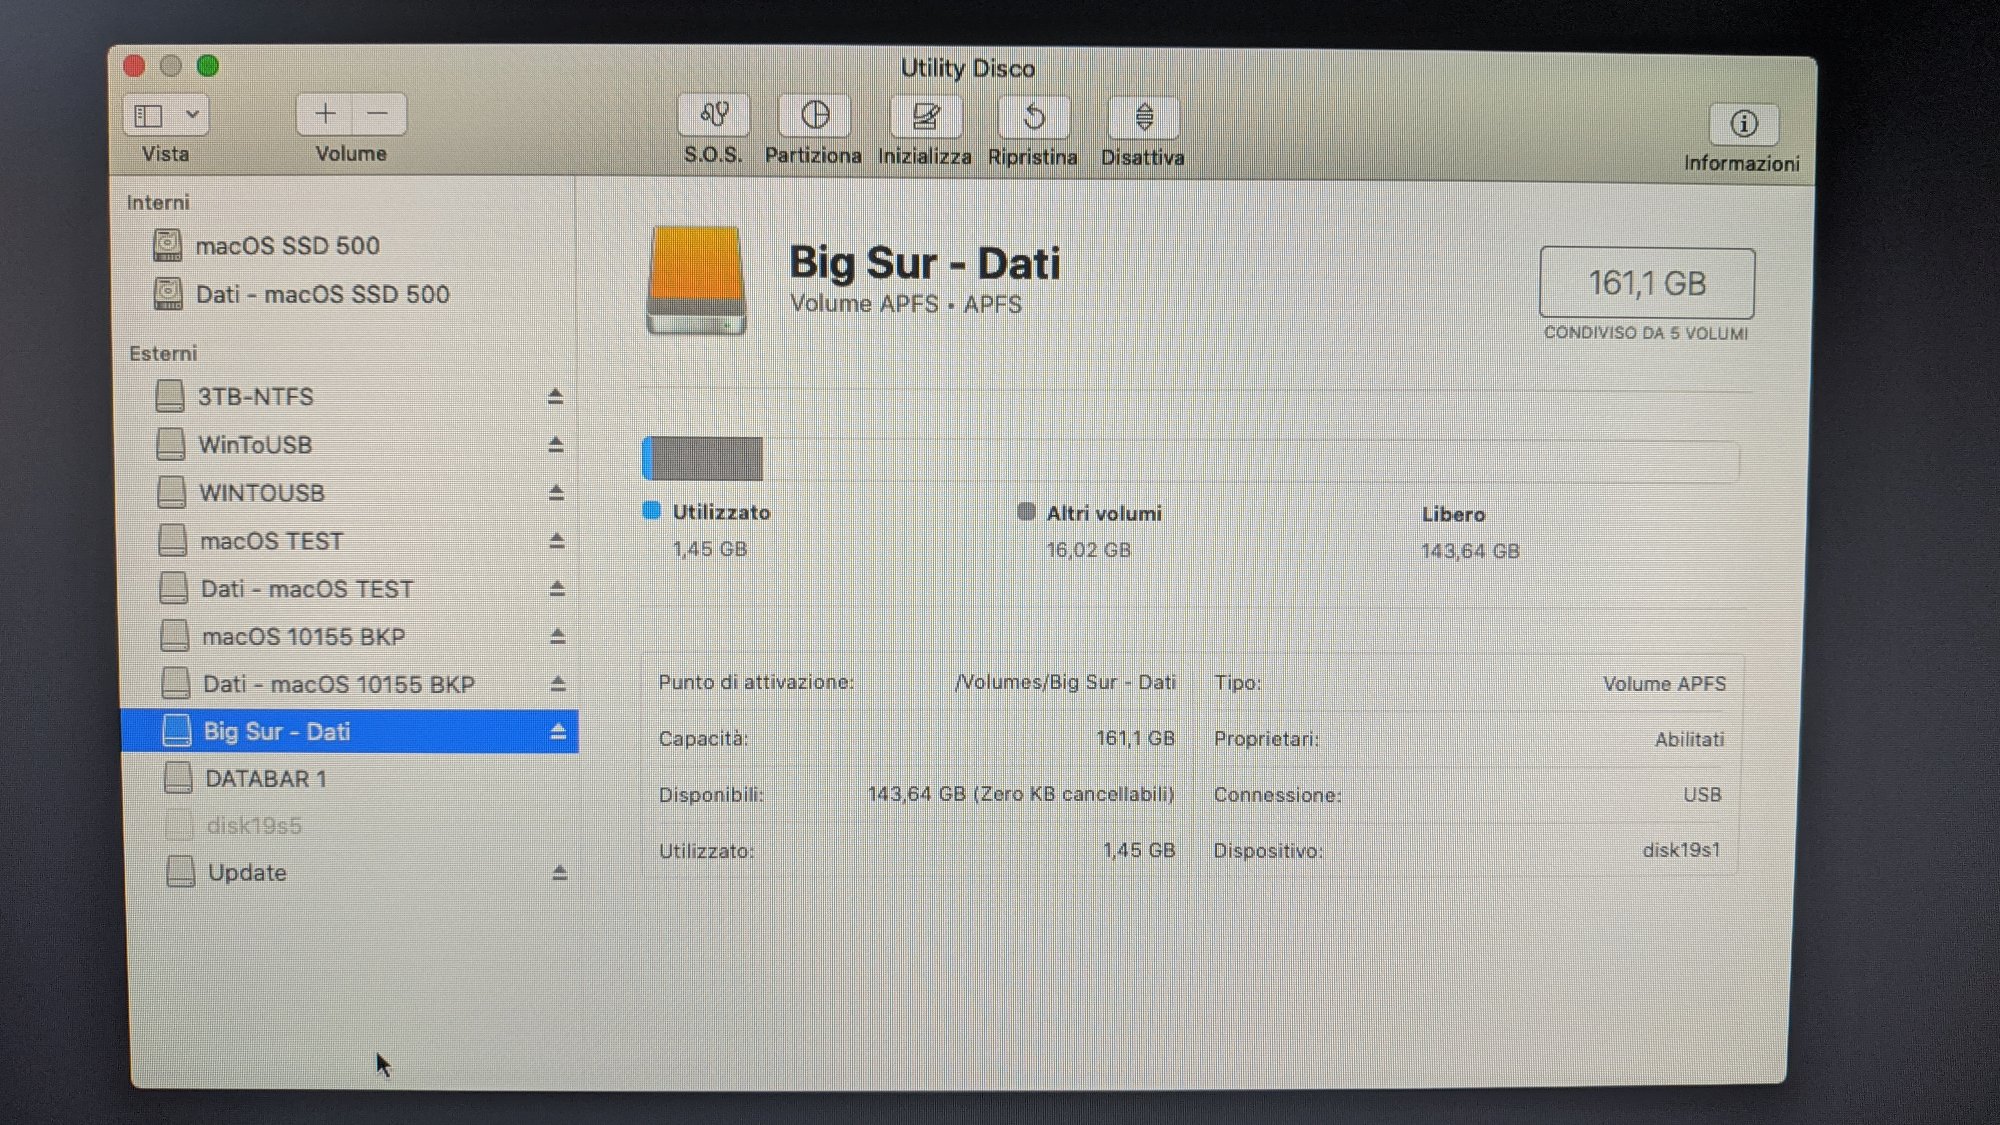The height and width of the screenshot is (1125, 2000).
Task: Remove a volume with the minus button
Action: pos(378,114)
